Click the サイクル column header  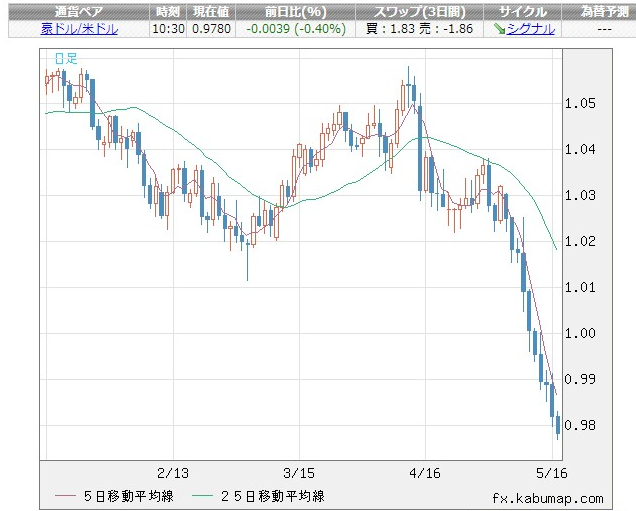tap(524, 11)
